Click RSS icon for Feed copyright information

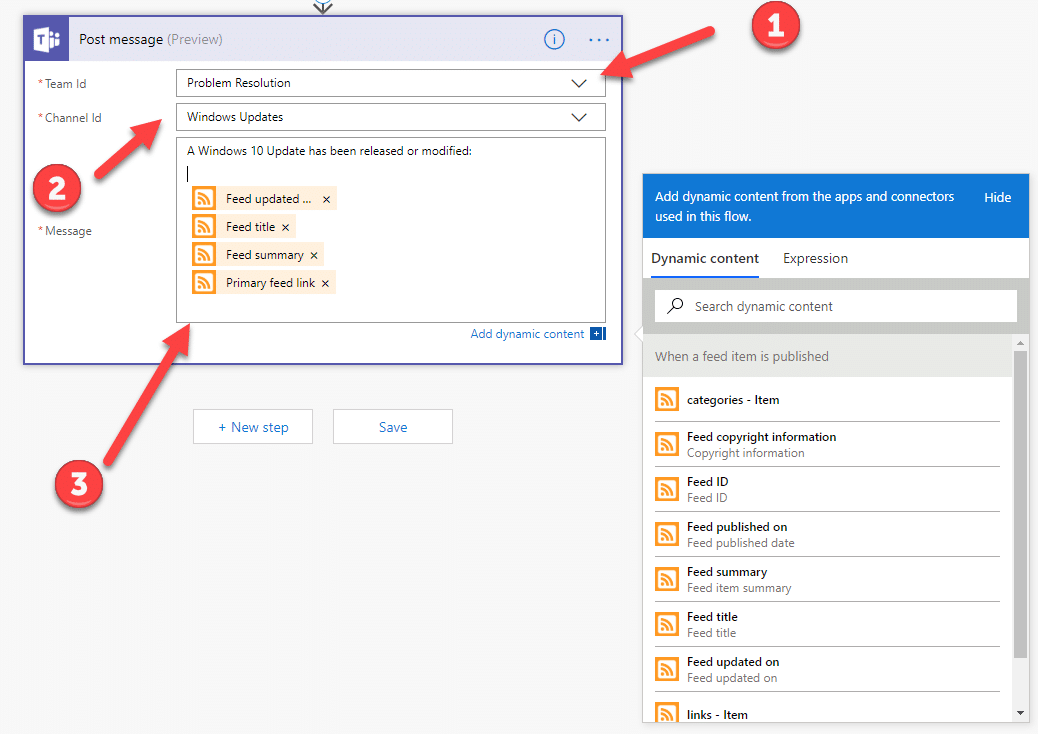click(667, 444)
